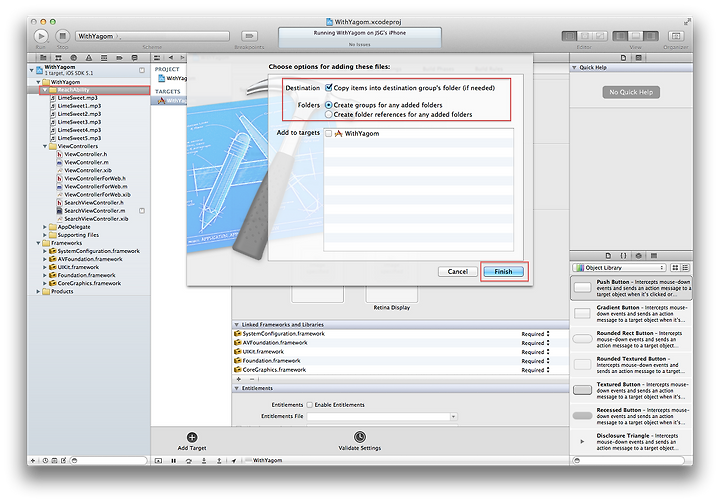The width and height of the screenshot is (720, 503).
Task: Add new file via navigator plus button
Action: [33, 460]
